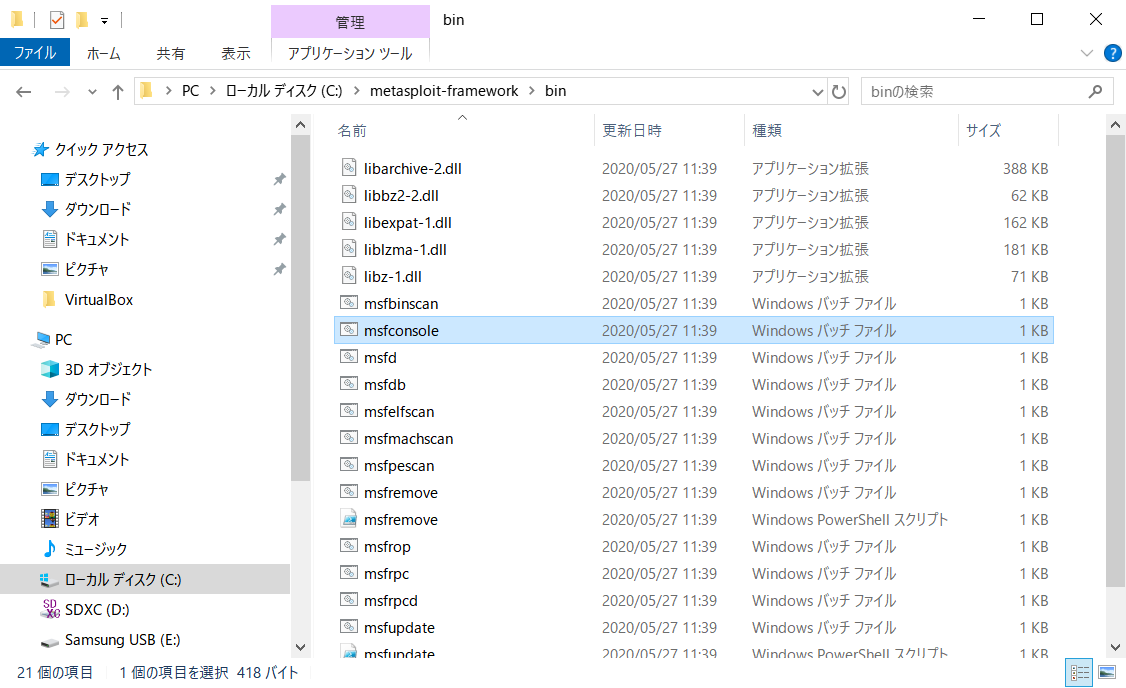The width and height of the screenshot is (1126, 688).
Task: Go forward with the right arrow
Action: (62, 92)
